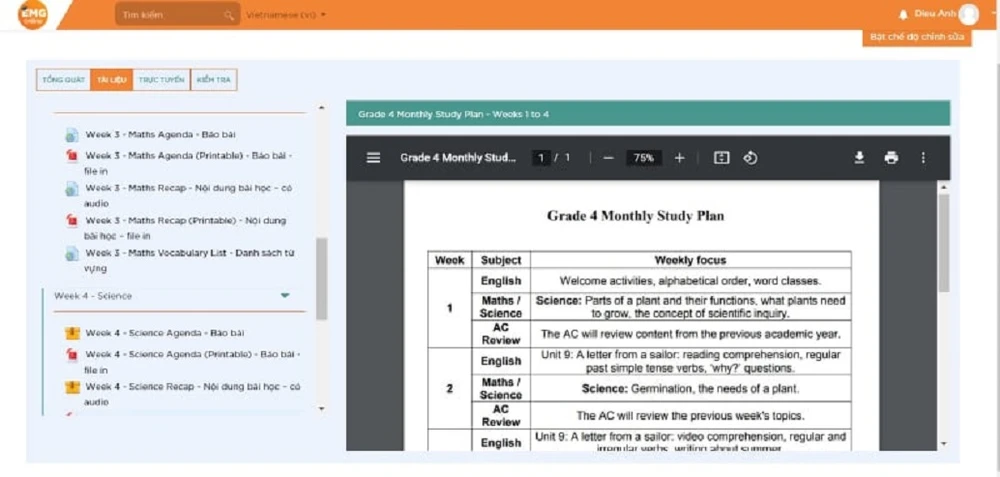Screen dimensions: 1000x477
Task: Click the PDF zoom percentage field
Action: pyautogui.click(x=643, y=158)
